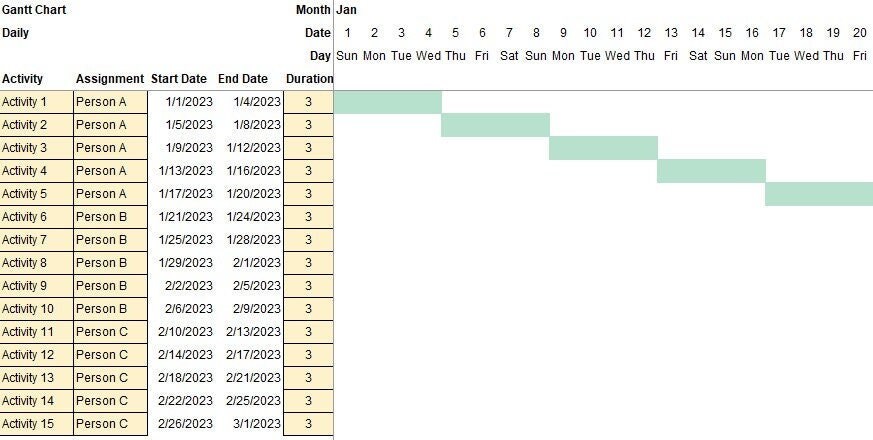Click the Sat label under date 7

[x=509, y=56]
